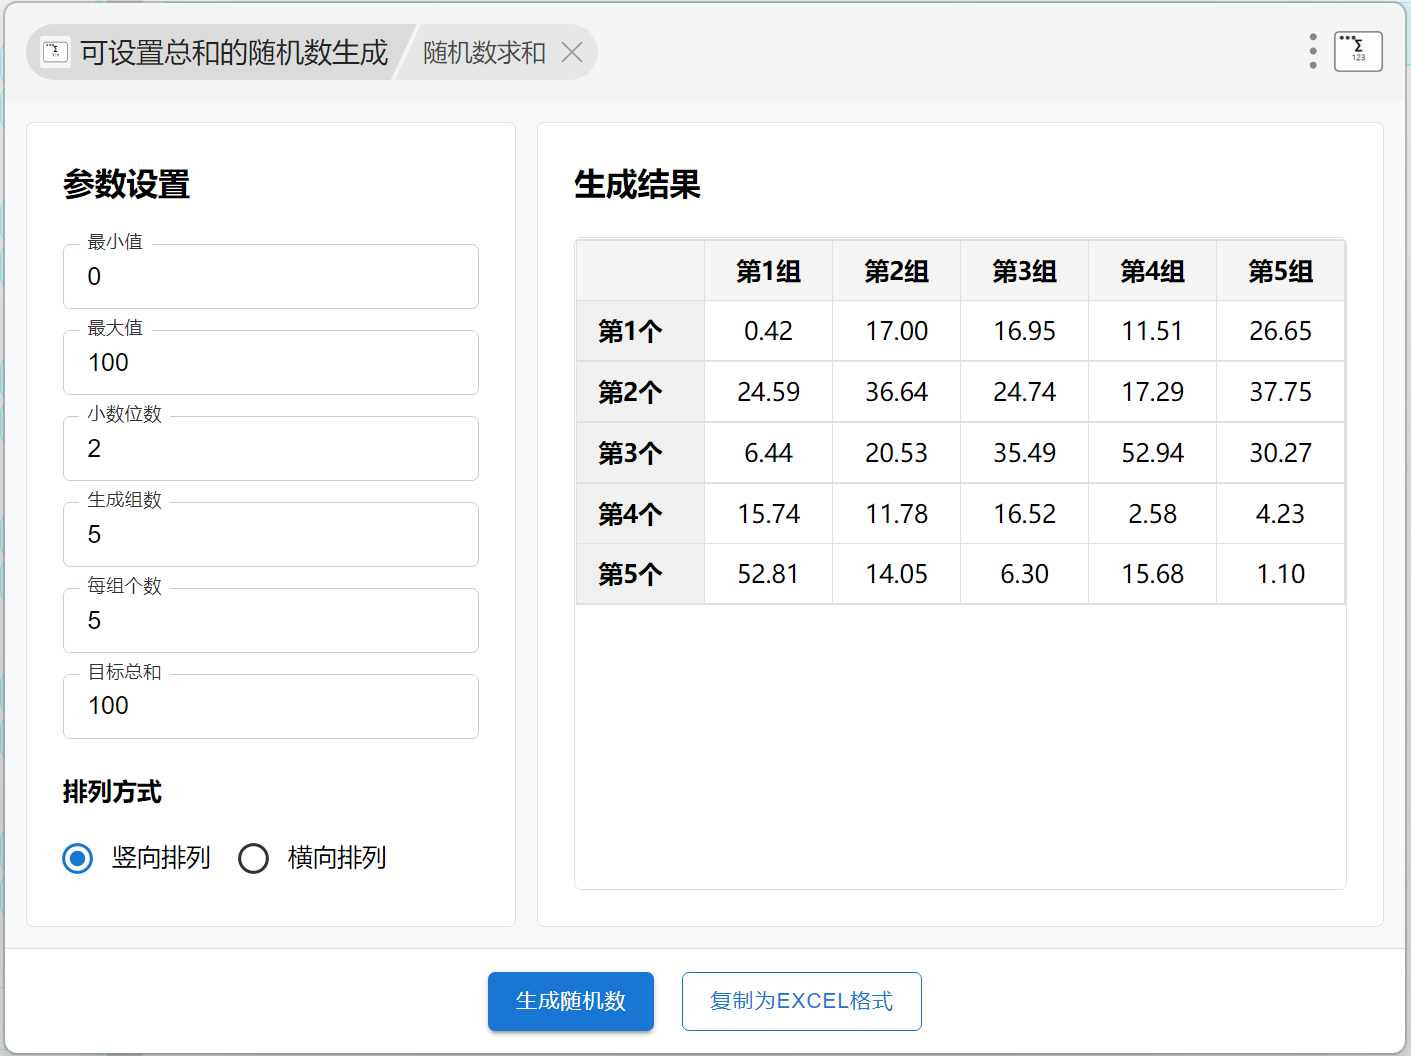This screenshot has width=1411, height=1056.
Task: Click the 小数位数 input field
Action: (x=270, y=449)
